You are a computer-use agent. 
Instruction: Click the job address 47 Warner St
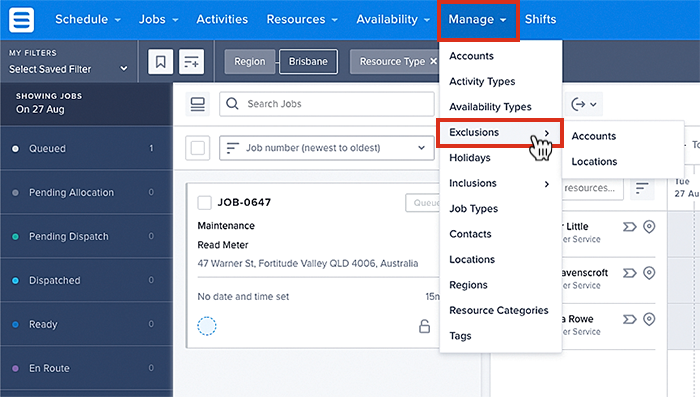click(308, 263)
